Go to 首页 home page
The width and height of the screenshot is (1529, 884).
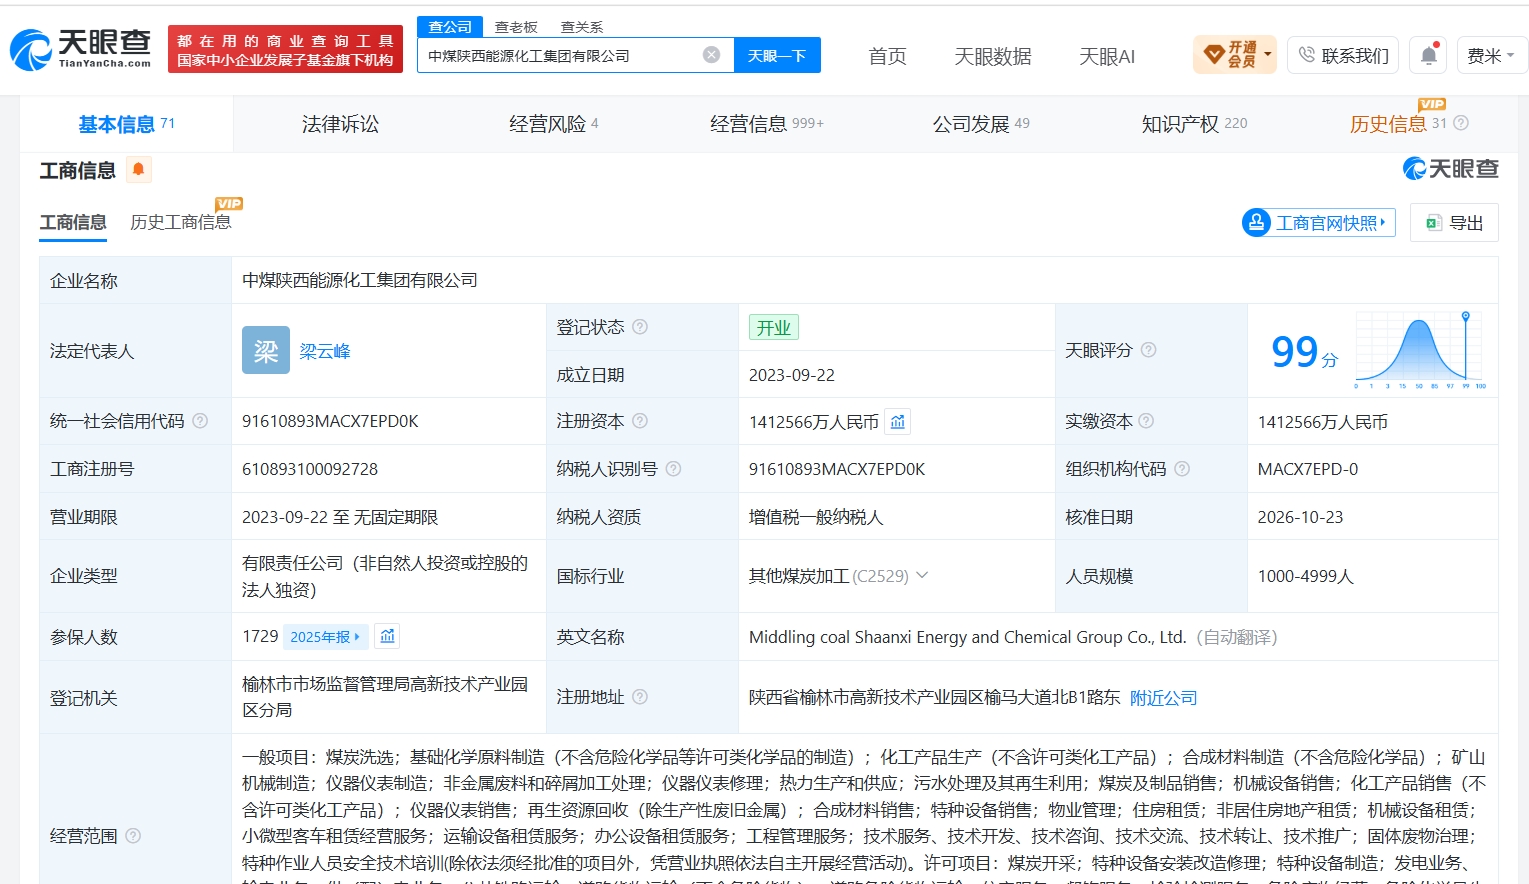tap(887, 56)
